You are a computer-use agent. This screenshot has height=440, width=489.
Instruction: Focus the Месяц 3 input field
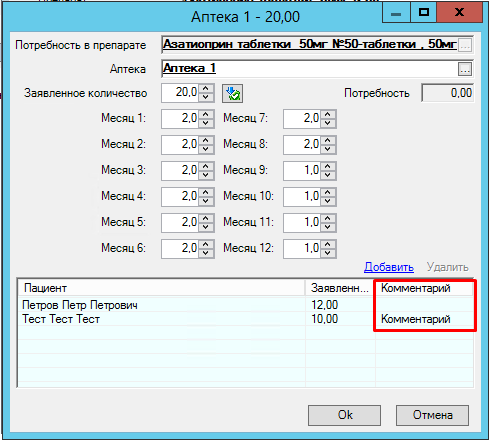coord(180,171)
